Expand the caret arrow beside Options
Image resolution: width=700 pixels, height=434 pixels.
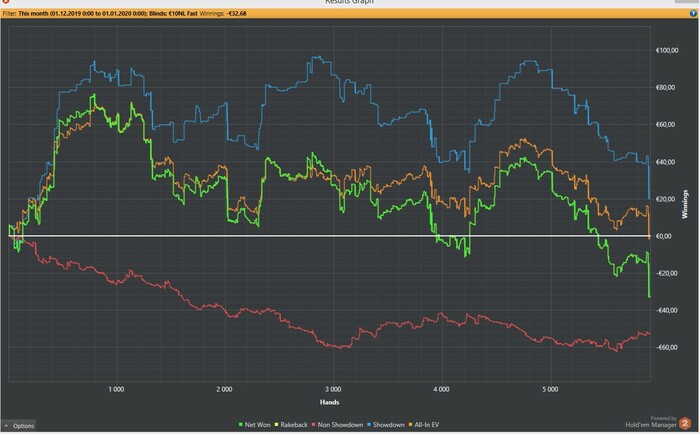(x=6, y=426)
